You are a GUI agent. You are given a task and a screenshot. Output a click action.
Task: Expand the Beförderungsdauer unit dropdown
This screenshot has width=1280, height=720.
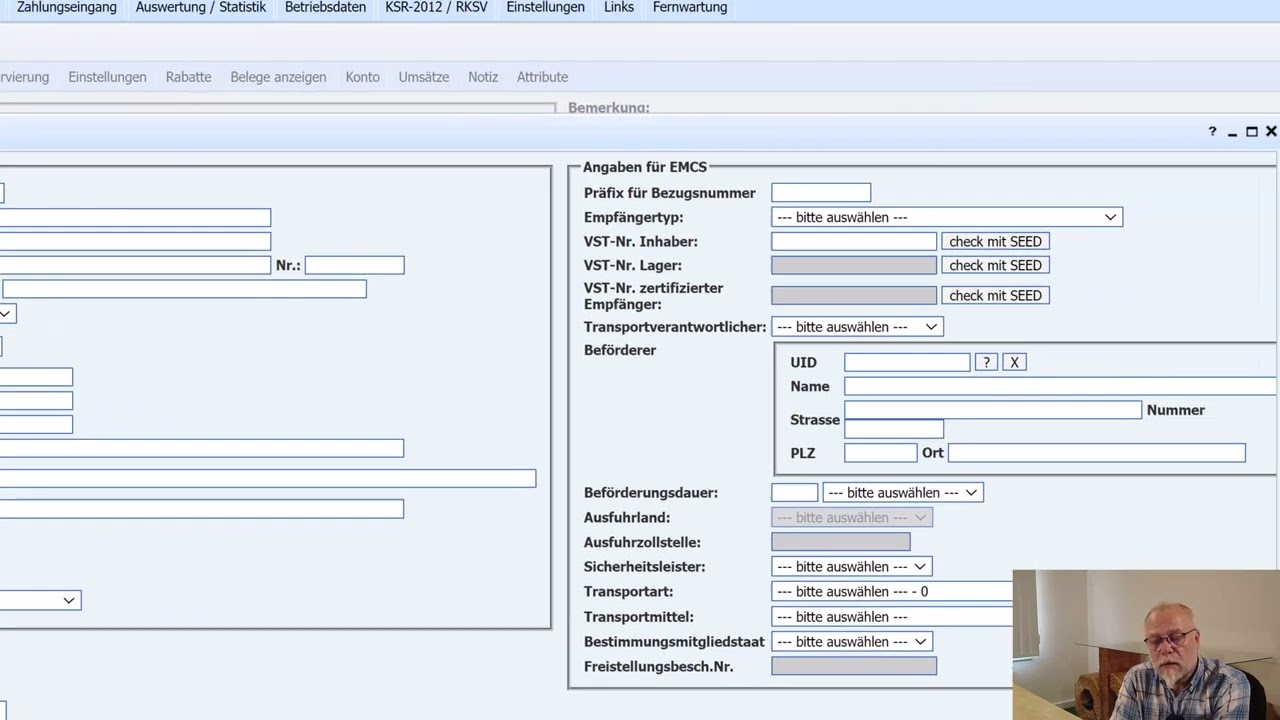(x=903, y=492)
